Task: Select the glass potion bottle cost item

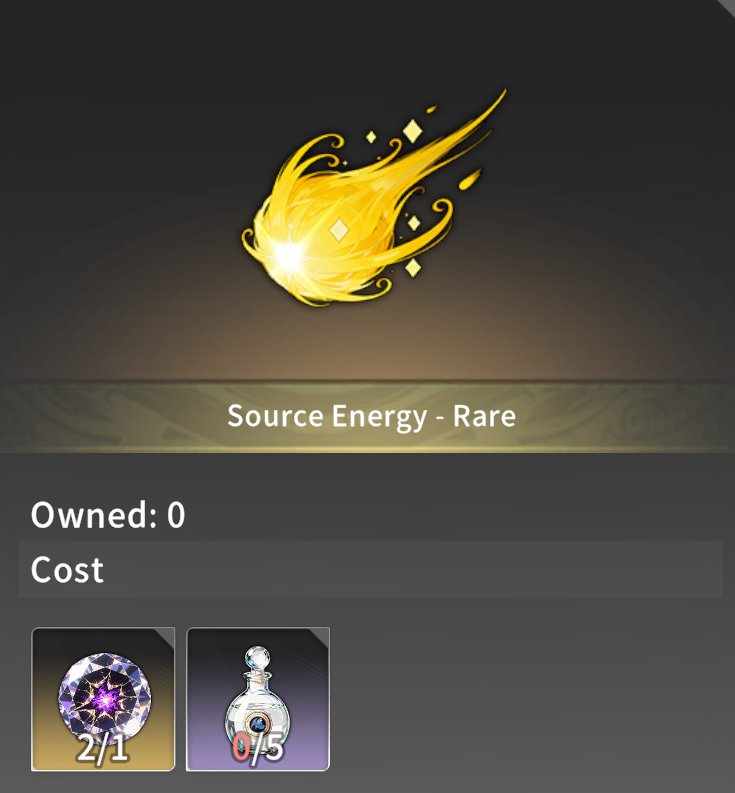Action: click(258, 698)
